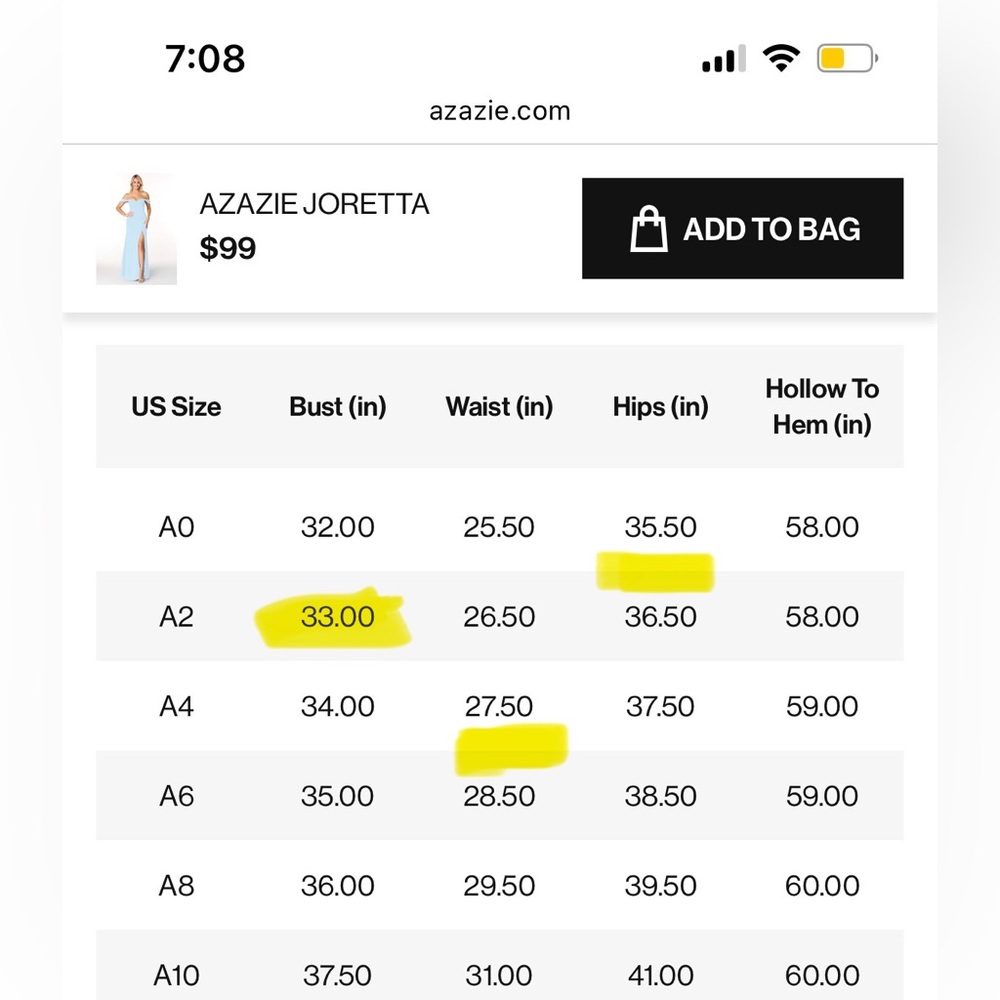Tap the azazie.com address bar
The height and width of the screenshot is (1000, 1000).
tap(499, 111)
